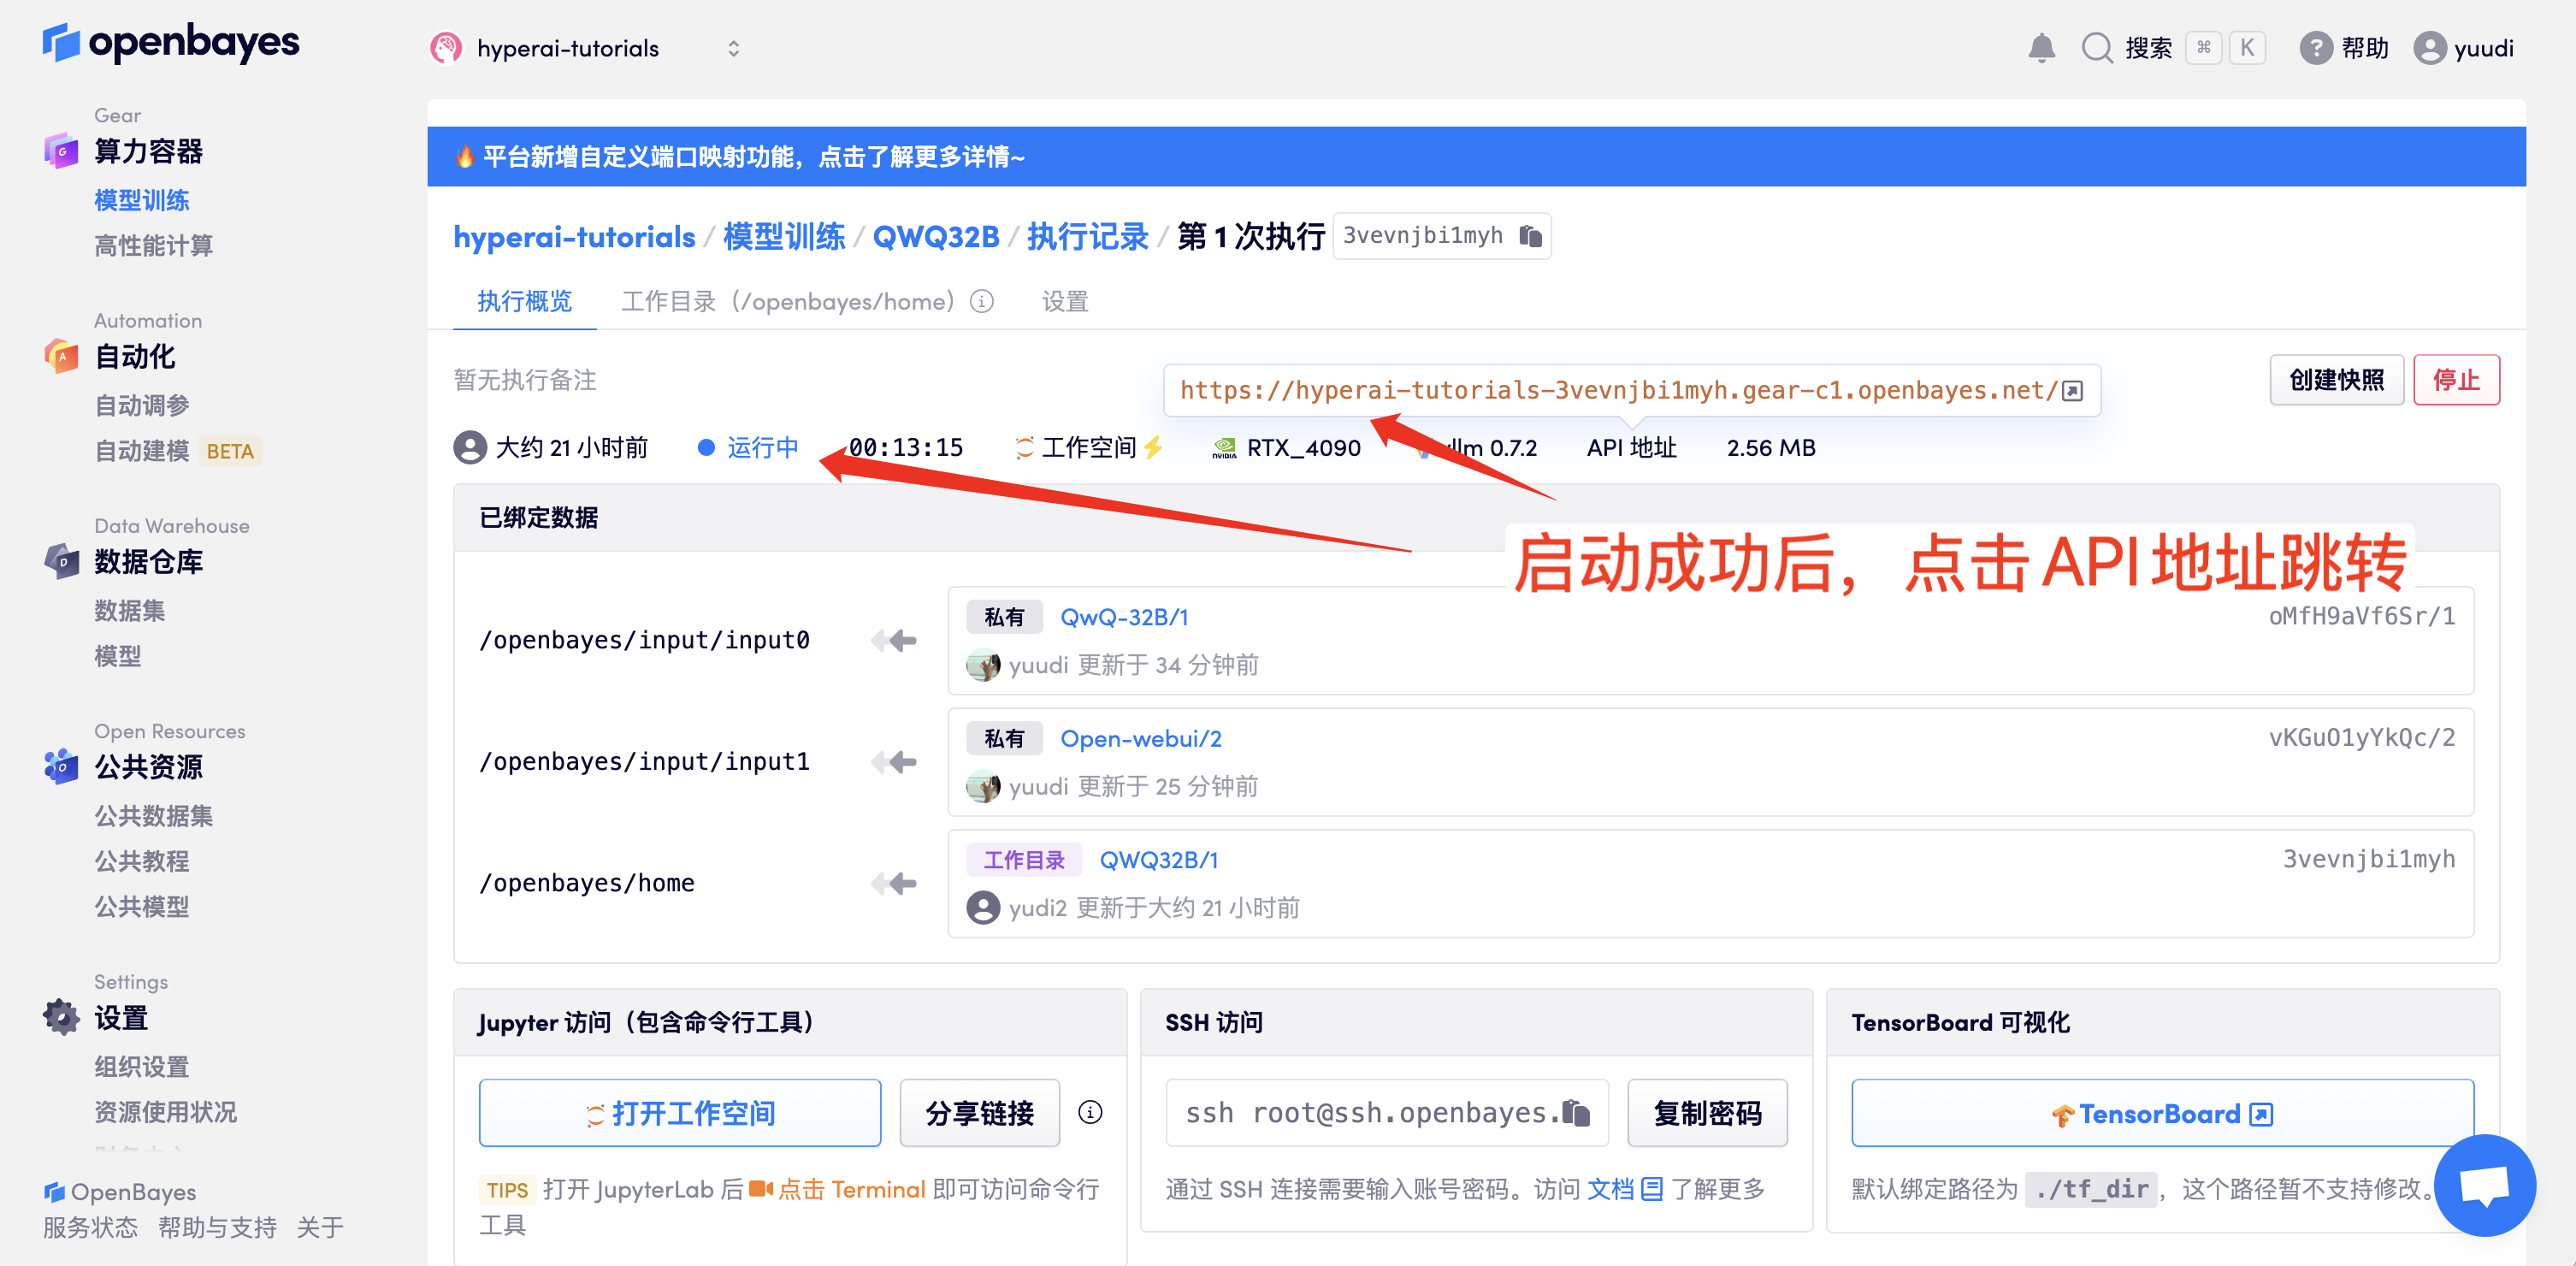Viewport: 2576px width, 1266px height.
Task: Click the 创建快照 button
Action: point(2336,380)
